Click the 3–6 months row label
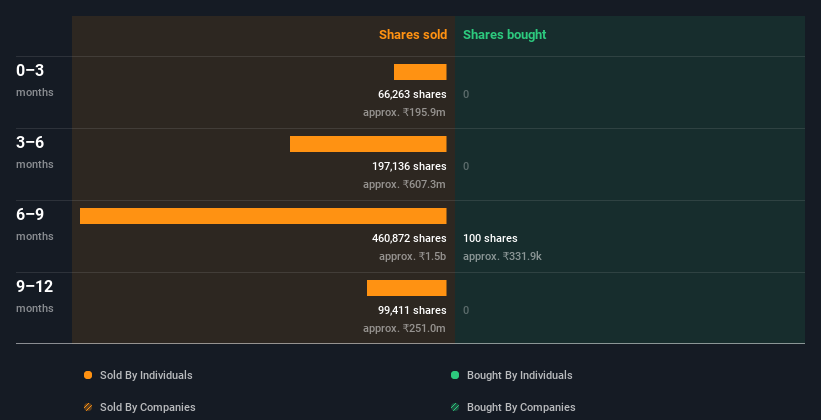 35,152
